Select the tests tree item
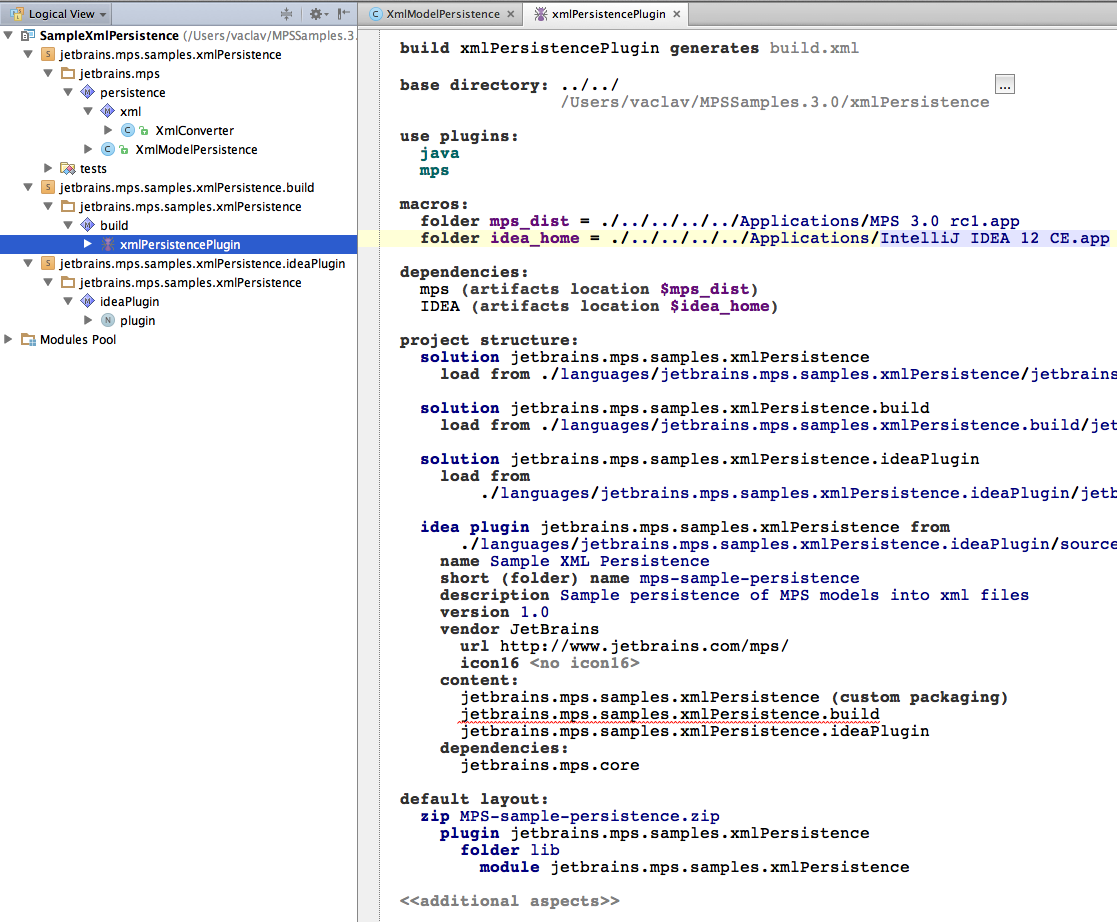The width and height of the screenshot is (1117, 922). pos(93,169)
